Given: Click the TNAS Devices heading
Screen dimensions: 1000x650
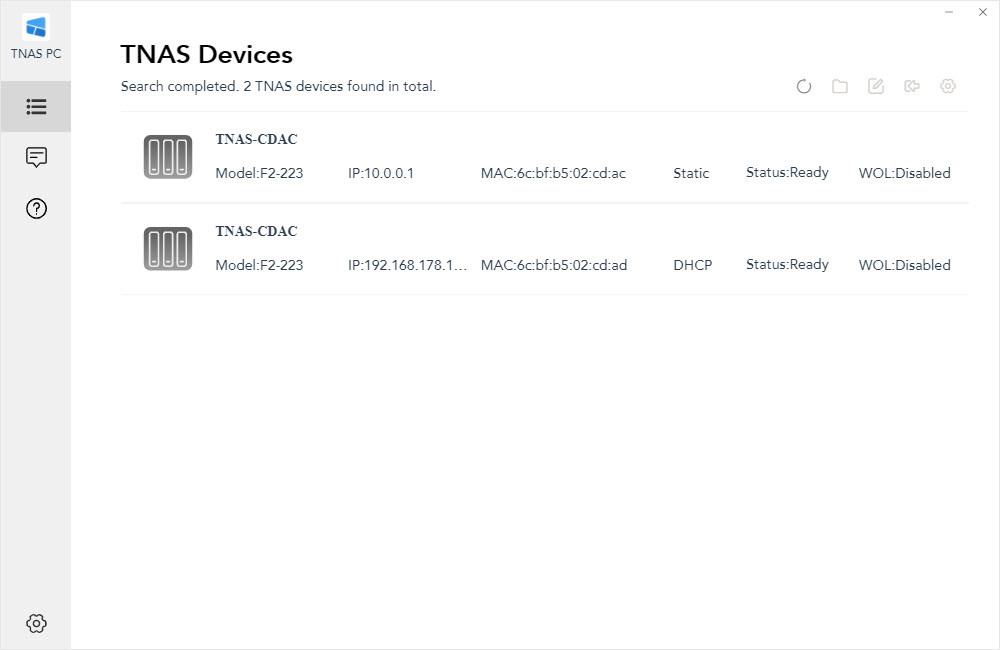Looking at the screenshot, I should coord(207,54).
